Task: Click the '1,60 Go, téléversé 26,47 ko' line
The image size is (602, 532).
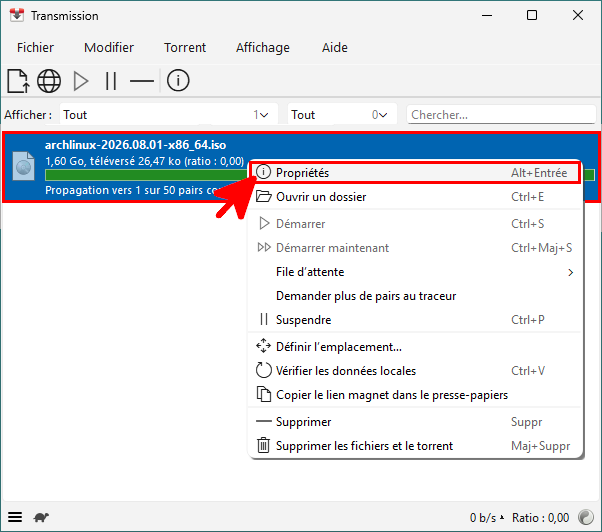Action: pos(144,161)
